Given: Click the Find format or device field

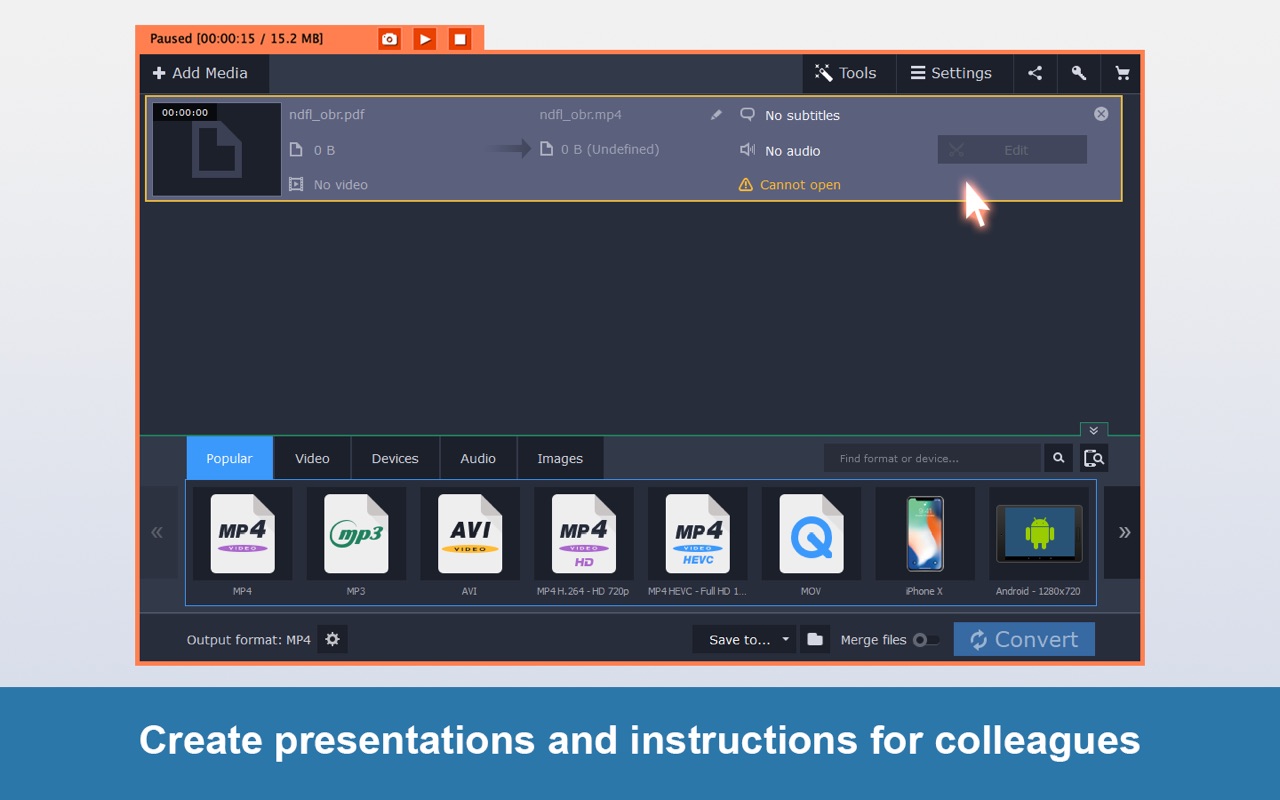Looking at the screenshot, I should (932, 458).
